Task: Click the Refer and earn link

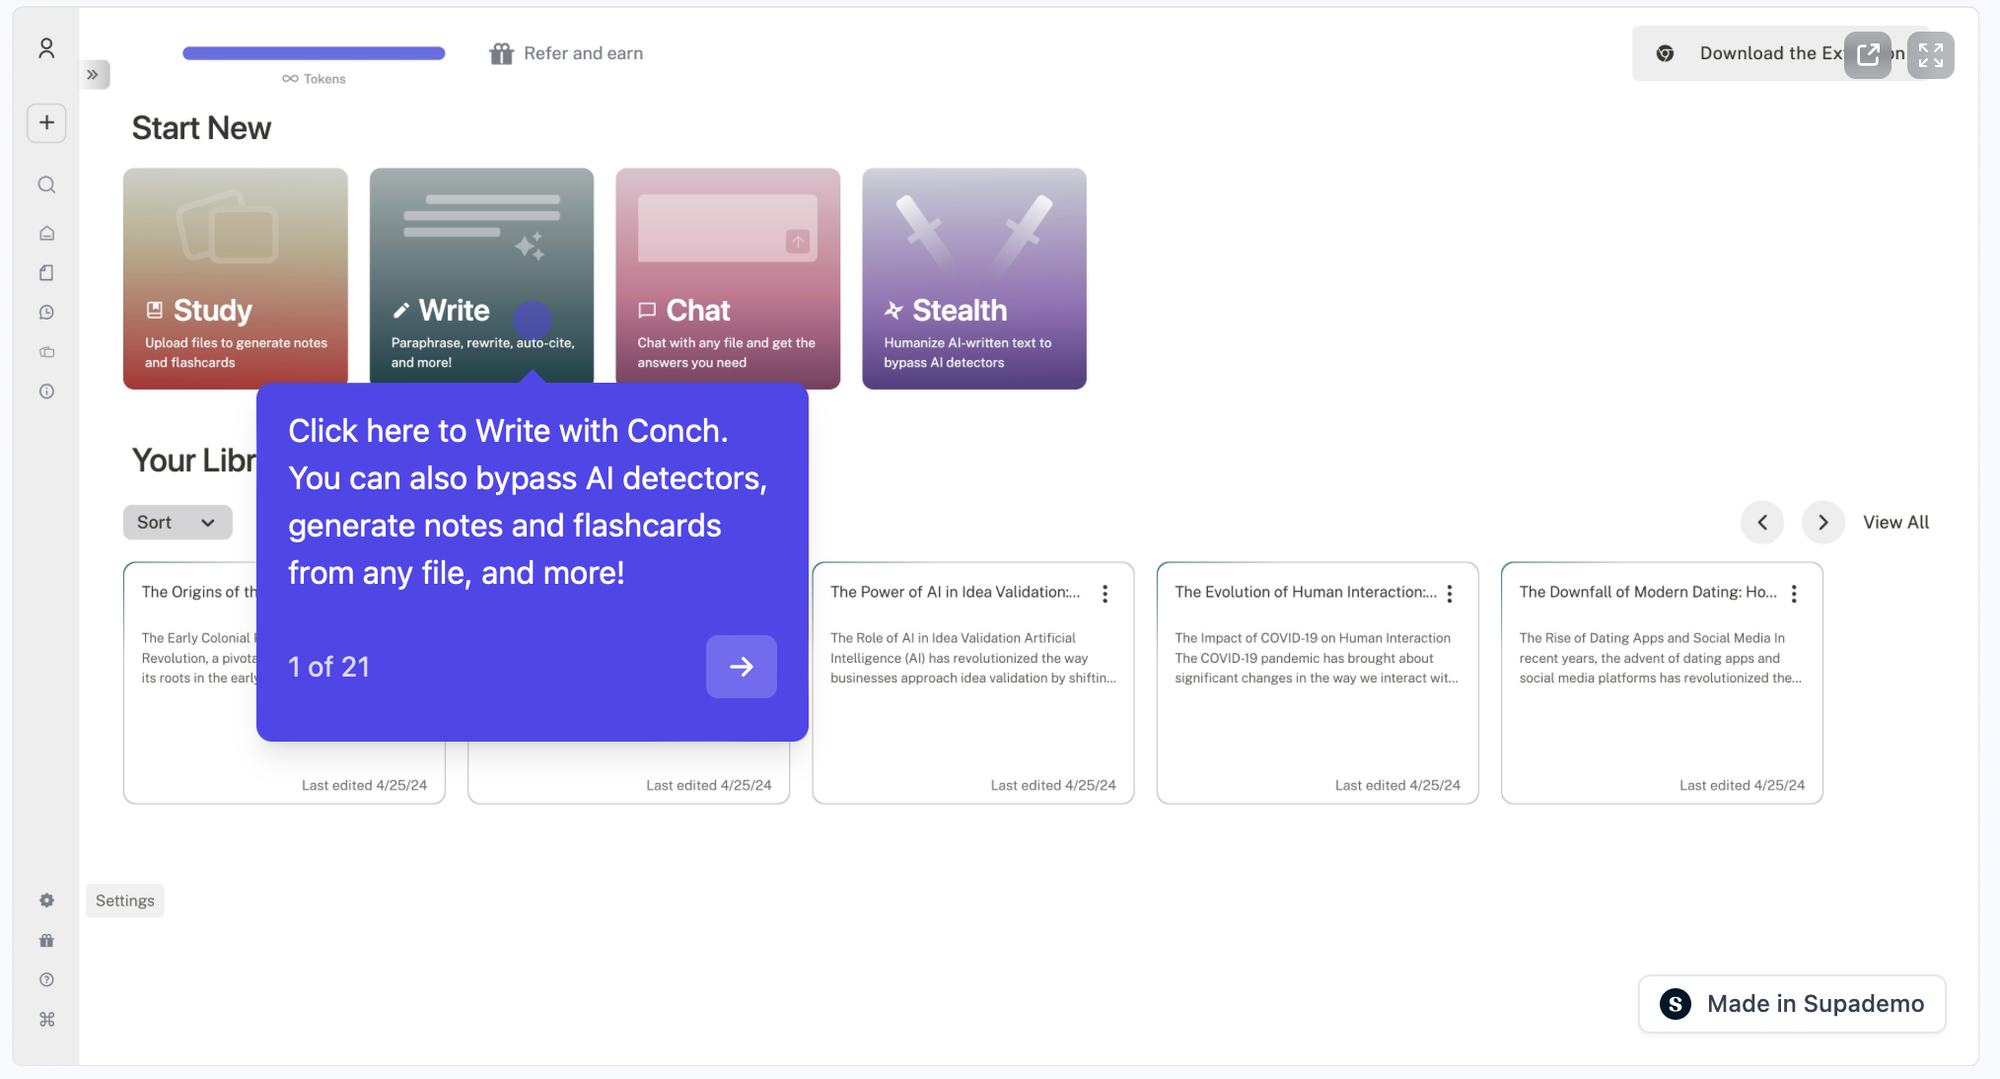Action: coord(566,53)
